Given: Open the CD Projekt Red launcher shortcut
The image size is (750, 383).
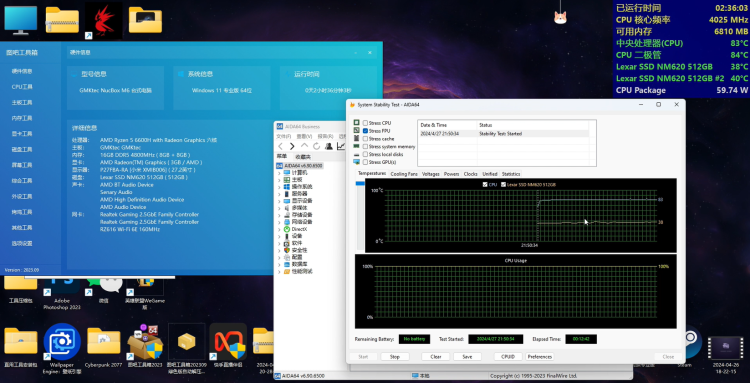Looking at the screenshot, I should [103, 21].
